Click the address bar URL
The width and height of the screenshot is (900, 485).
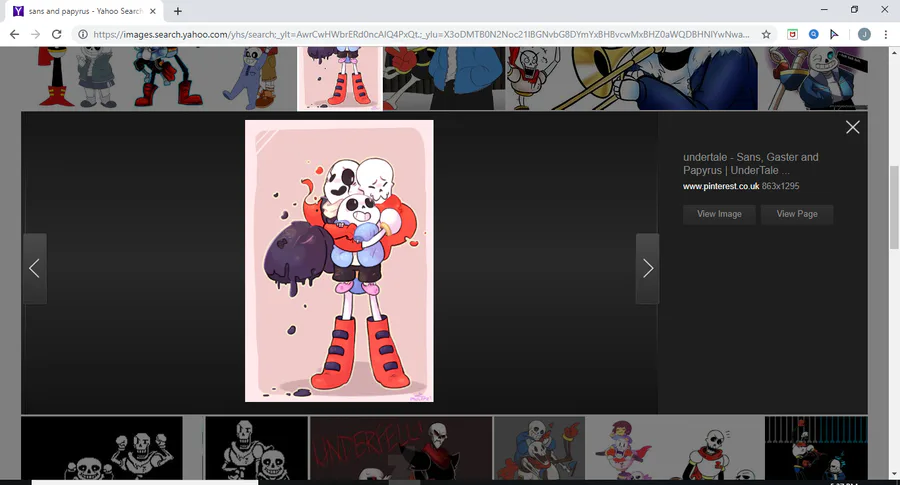421,34
